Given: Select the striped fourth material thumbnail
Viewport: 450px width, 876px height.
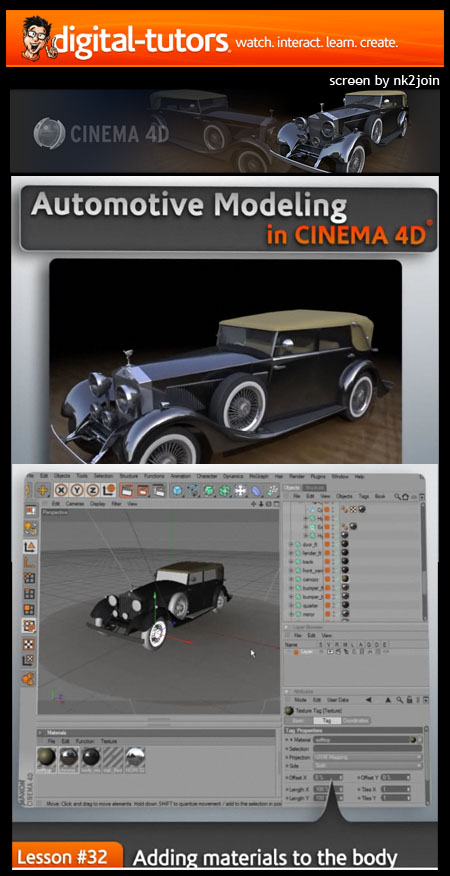Looking at the screenshot, I should 113,759.
